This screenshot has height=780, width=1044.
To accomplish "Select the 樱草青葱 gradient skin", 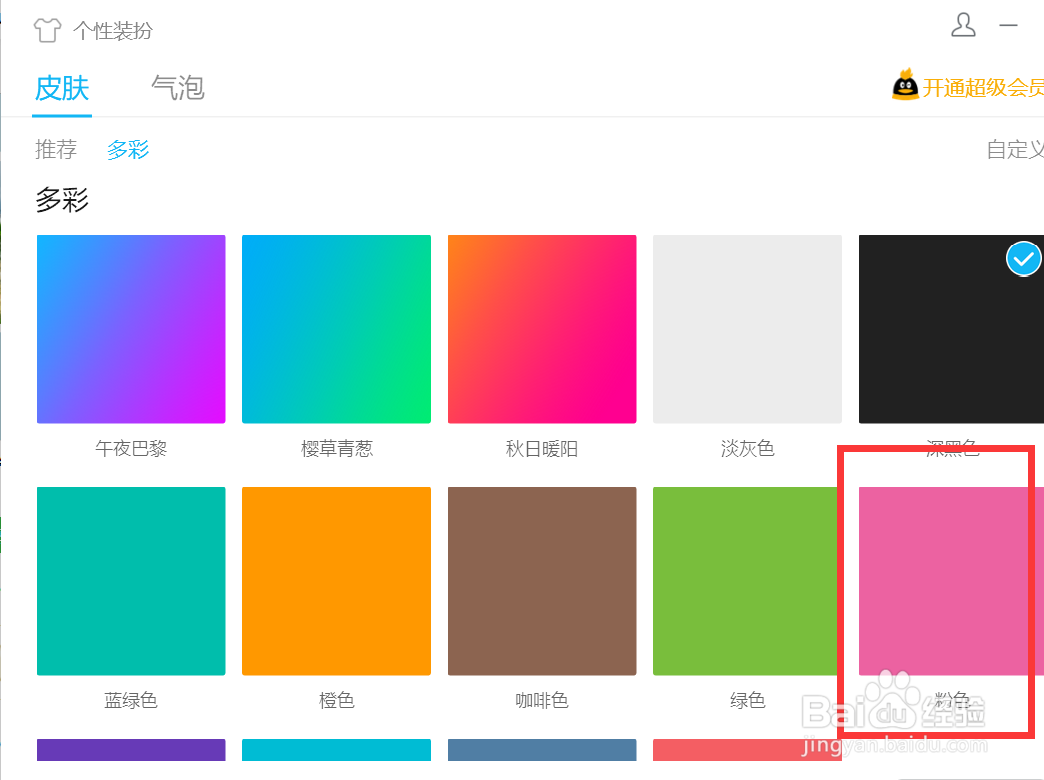I will (336, 329).
